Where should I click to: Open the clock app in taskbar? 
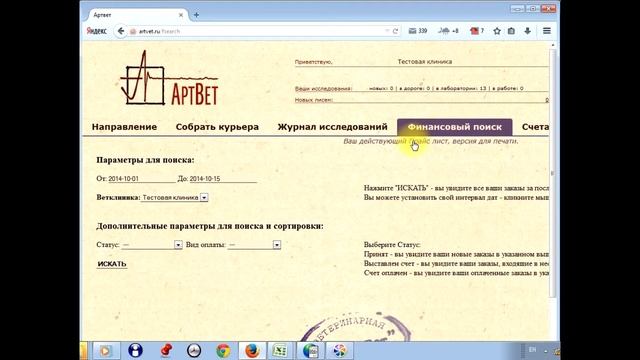[x=194, y=351]
